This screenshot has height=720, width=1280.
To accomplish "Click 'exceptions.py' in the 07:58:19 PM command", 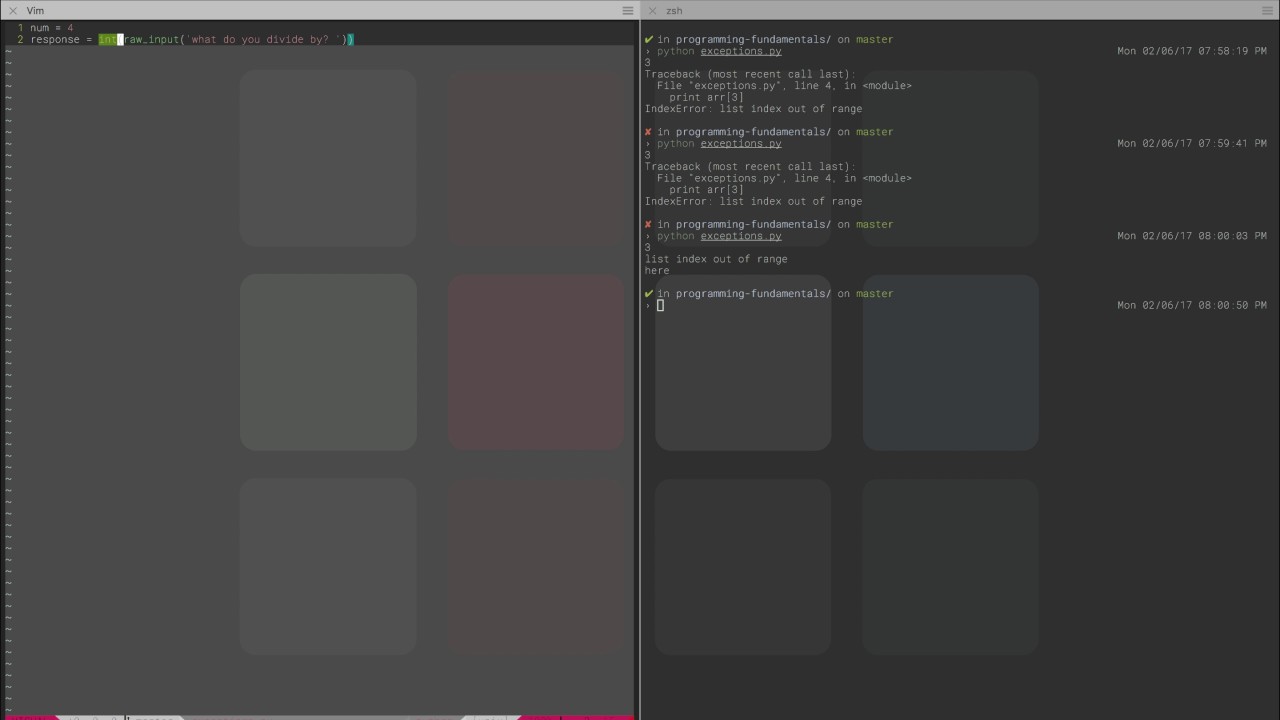I will click(x=741, y=51).
